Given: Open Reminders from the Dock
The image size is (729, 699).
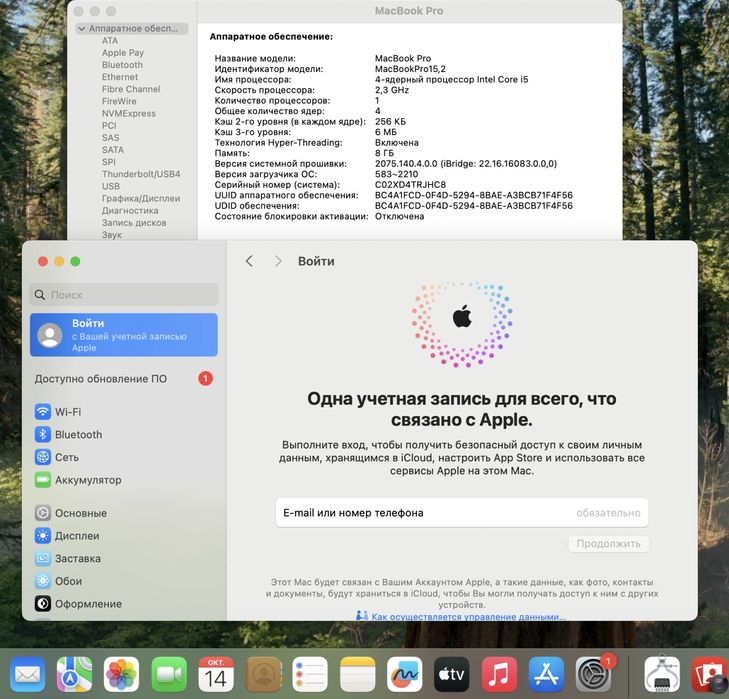Looking at the screenshot, I should (x=310, y=674).
